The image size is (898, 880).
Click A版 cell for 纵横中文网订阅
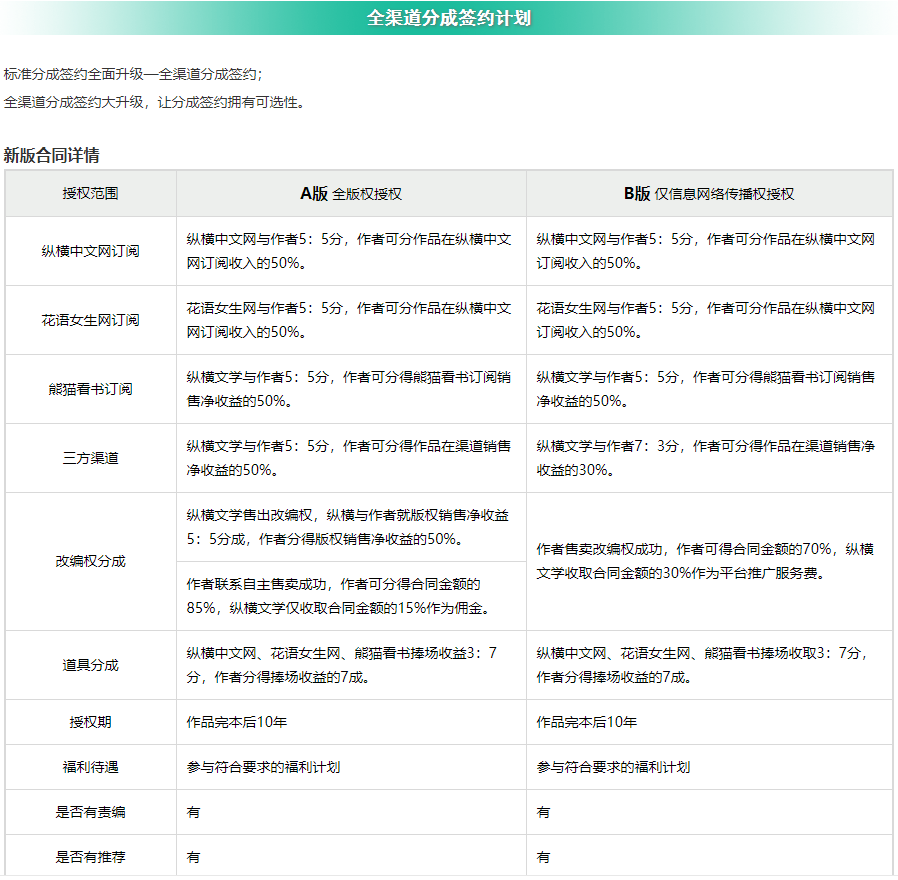(x=351, y=251)
